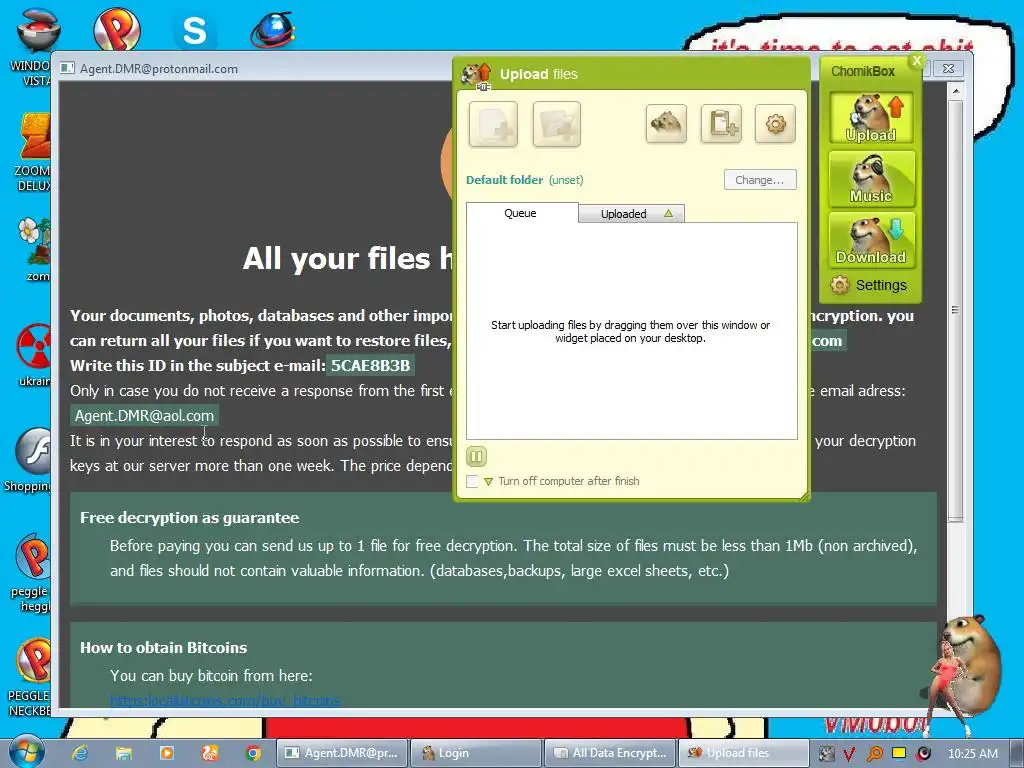This screenshot has width=1024, height=768.
Task: Switch to the Uploaded tab
Action: (632, 214)
